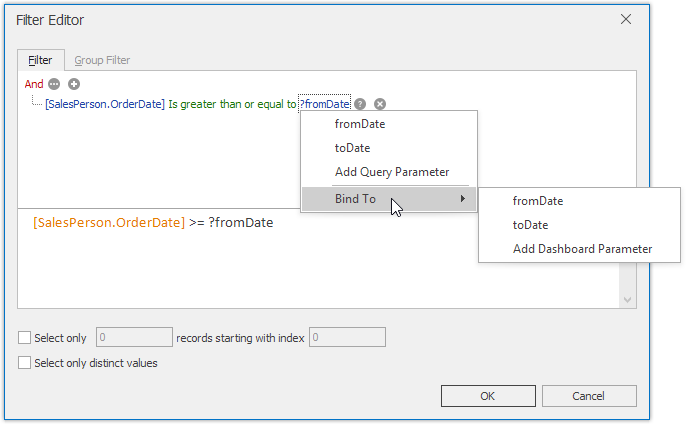Enable the 'Select only' records checkbox
Screen dimensions: 686x424
(x=25, y=338)
